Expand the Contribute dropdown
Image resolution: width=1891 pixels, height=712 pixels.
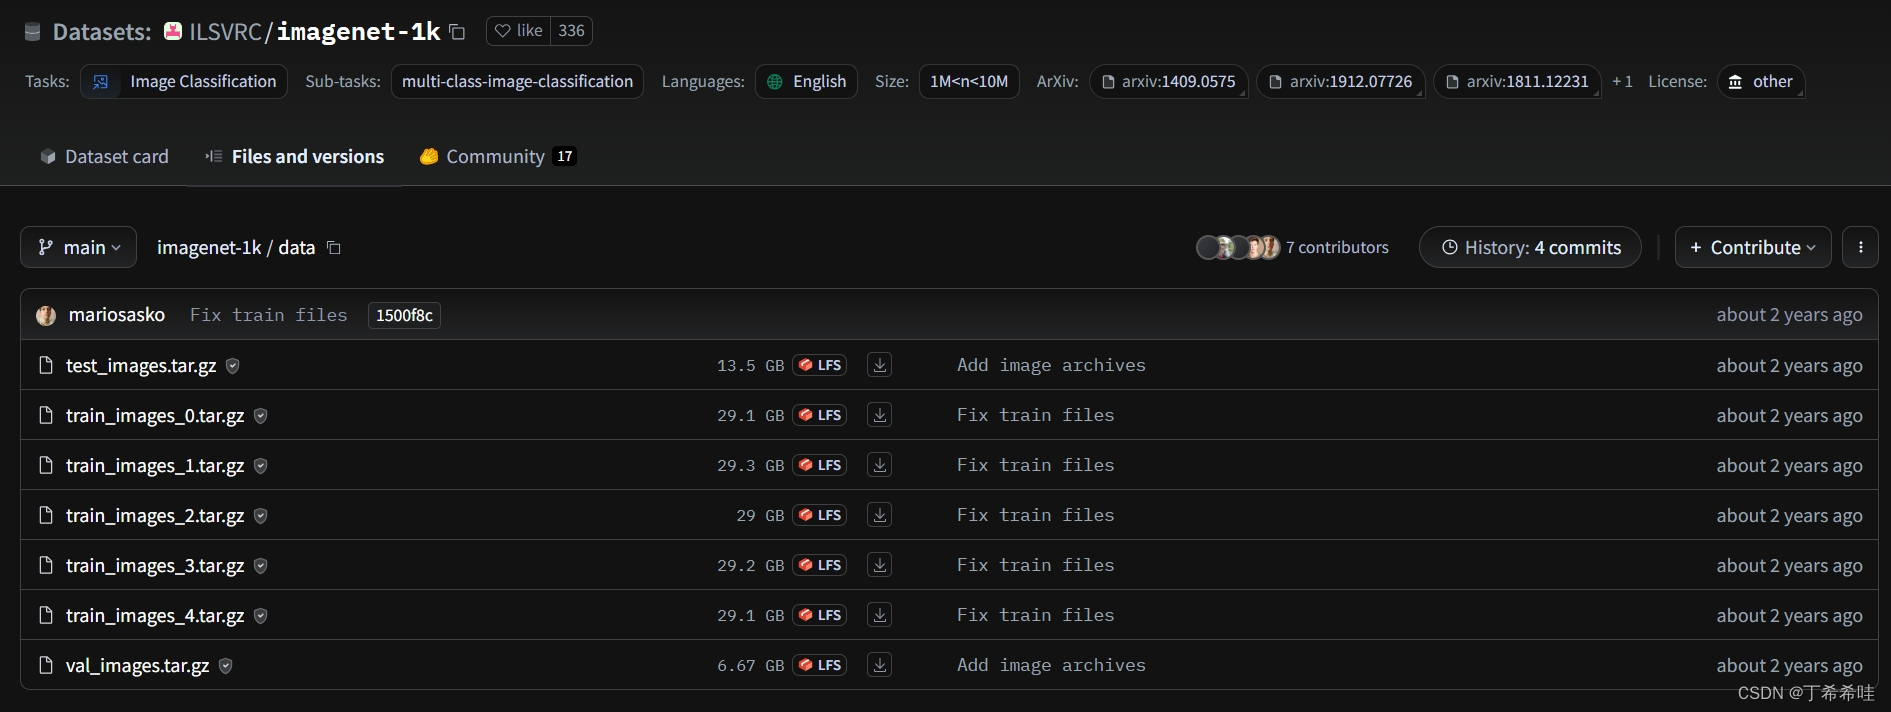click(1753, 247)
